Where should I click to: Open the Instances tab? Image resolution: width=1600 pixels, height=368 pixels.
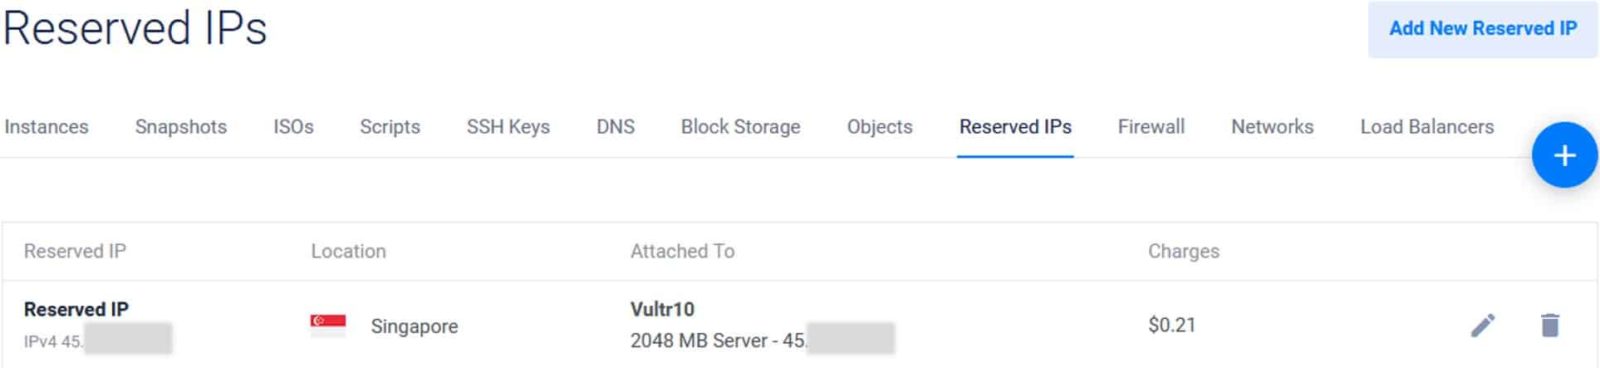pos(46,127)
